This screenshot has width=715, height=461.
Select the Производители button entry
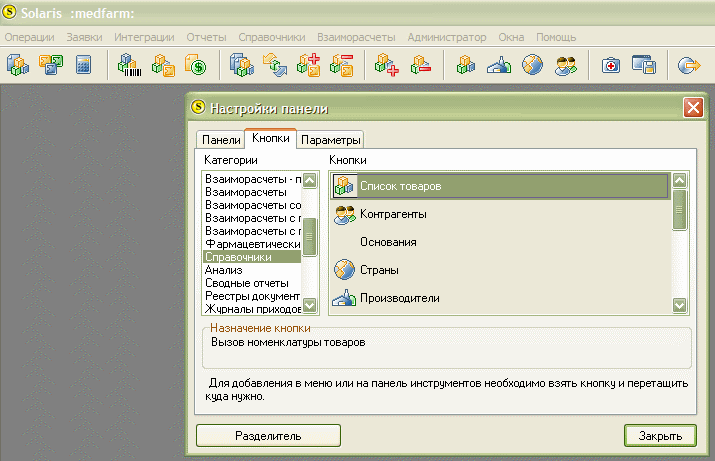point(500,298)
